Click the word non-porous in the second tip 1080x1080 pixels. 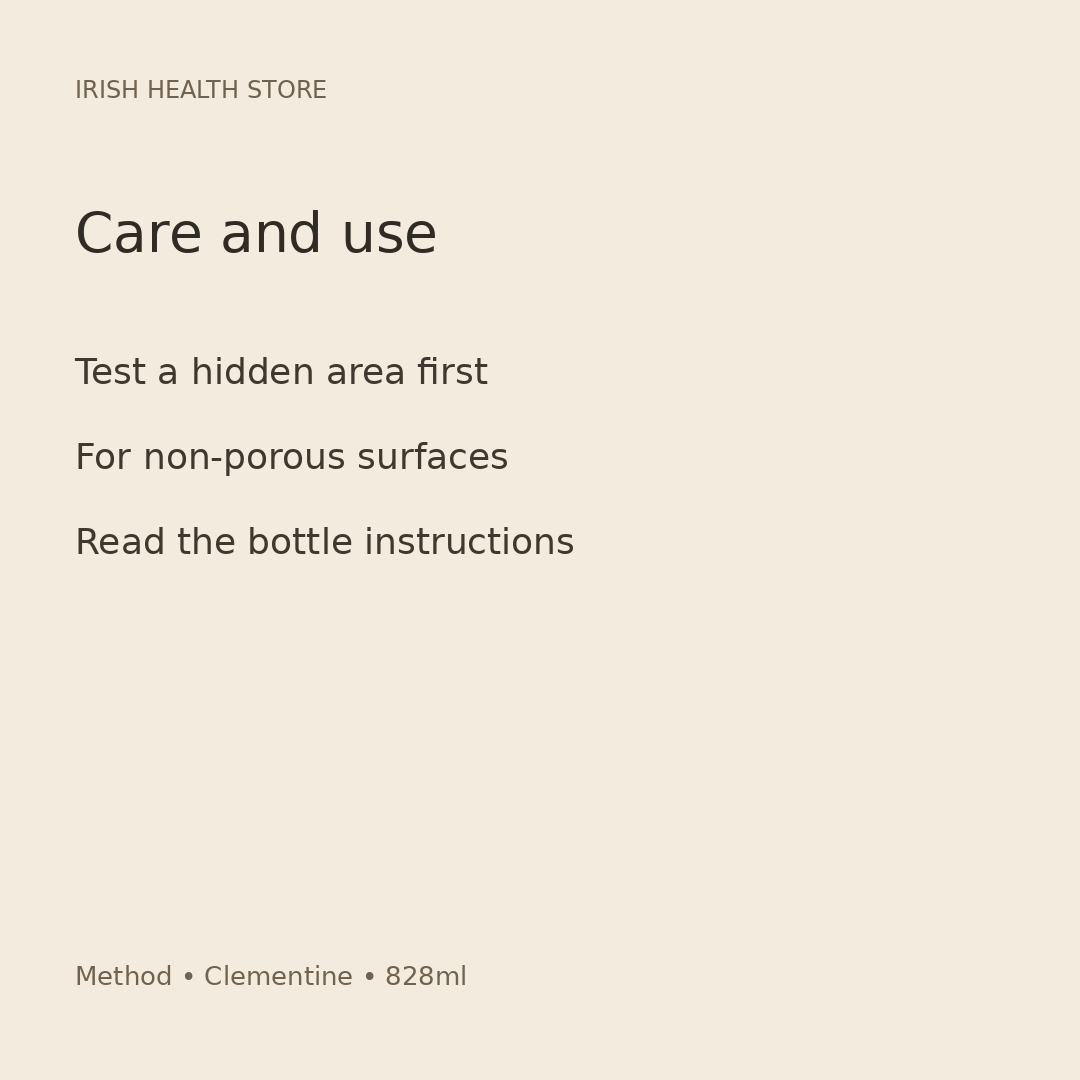[244, 458]
